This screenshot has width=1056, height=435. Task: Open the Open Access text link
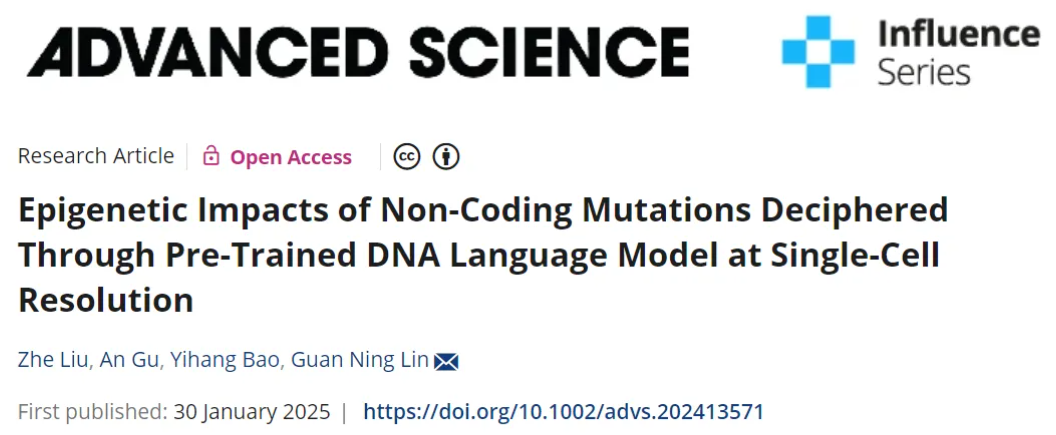pyautogui.click(x=291, y=157)
